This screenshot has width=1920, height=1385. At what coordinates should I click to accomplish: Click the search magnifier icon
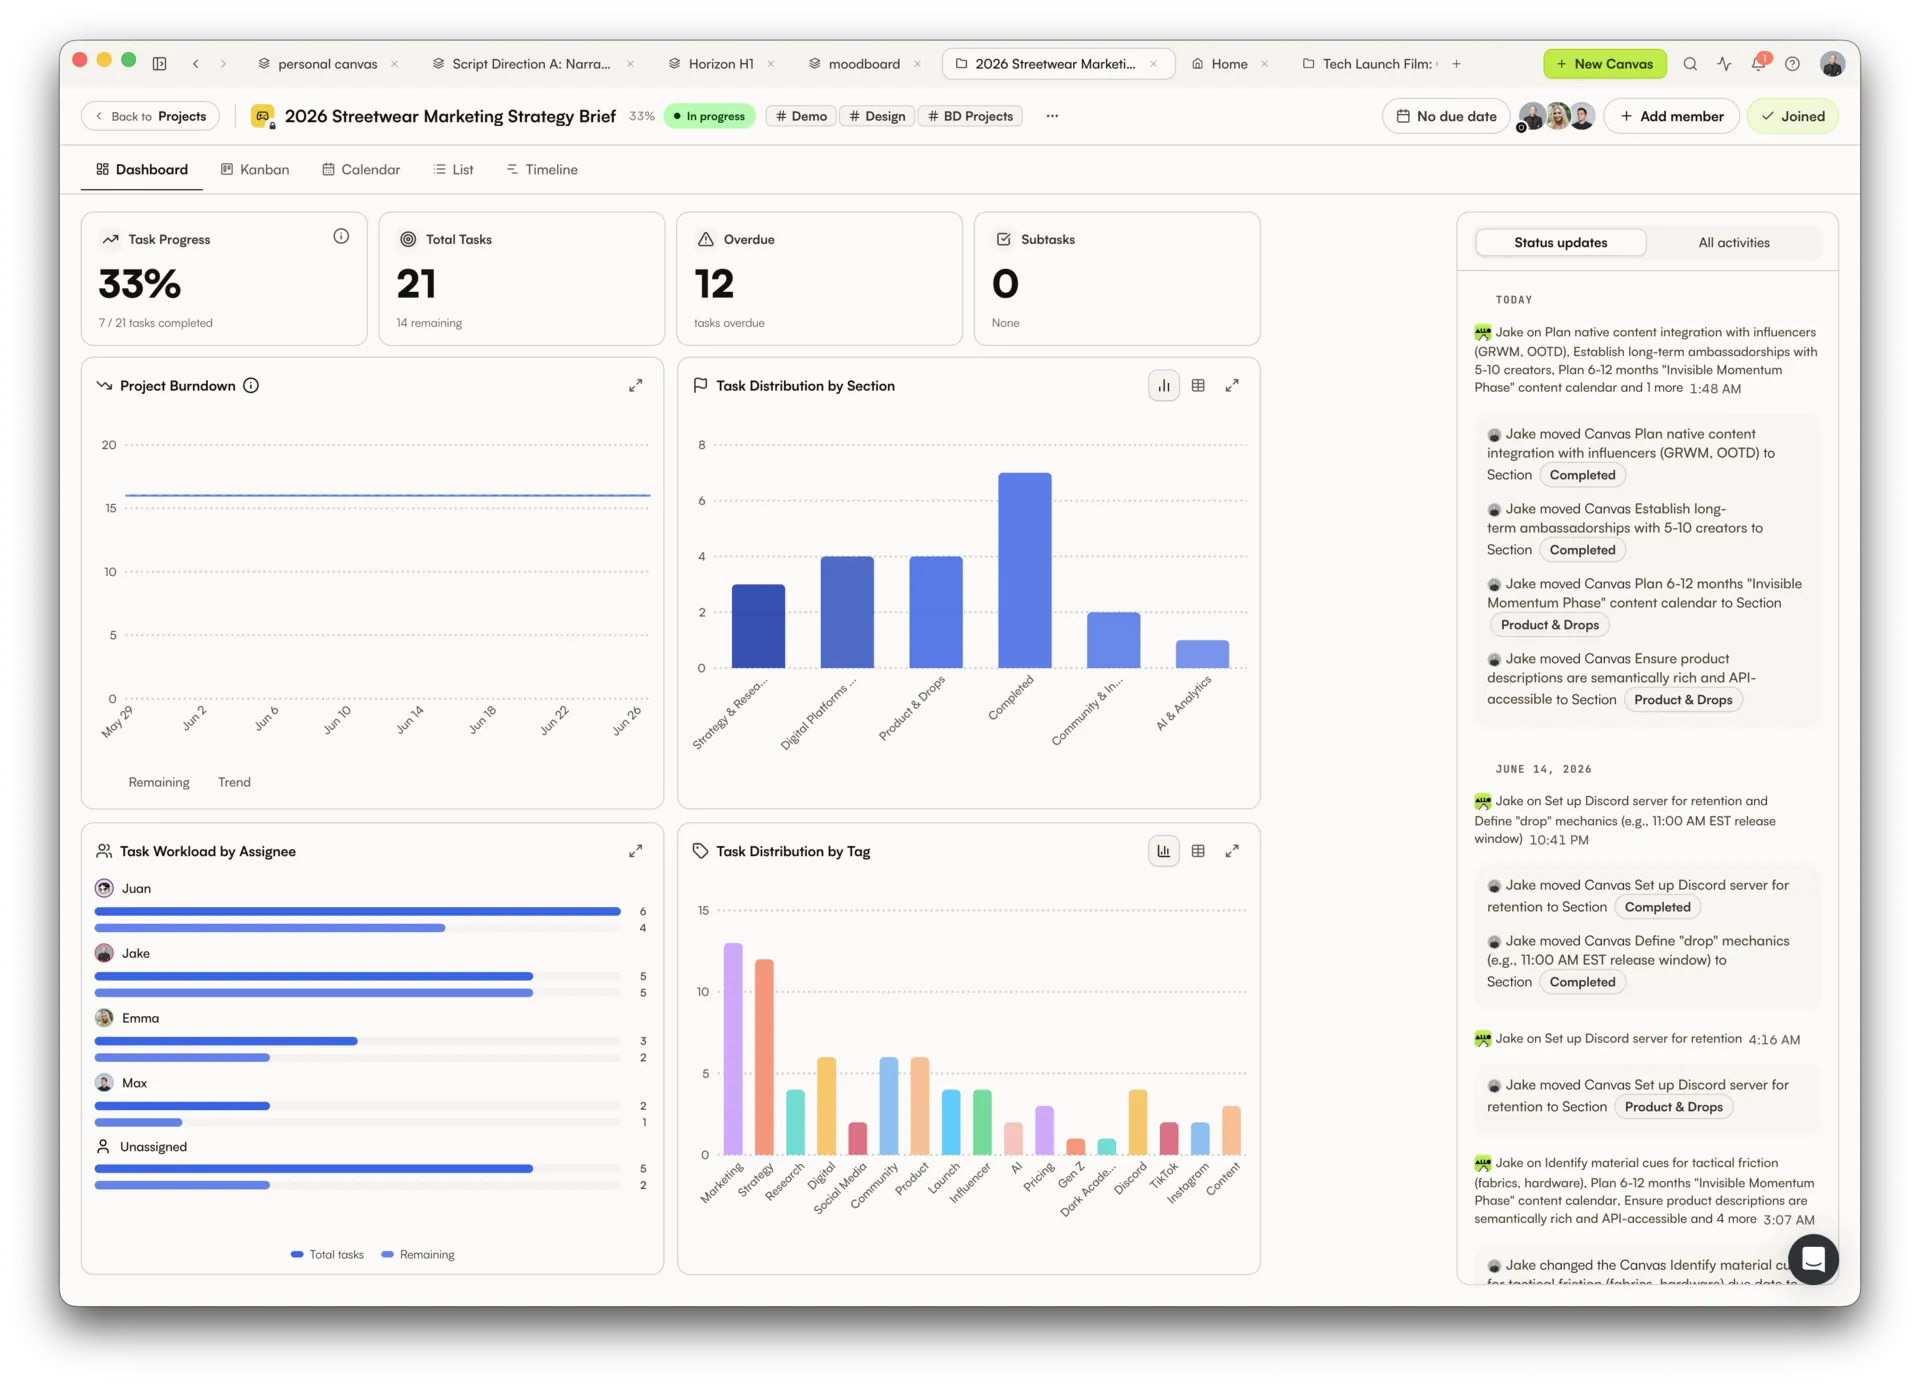[1690, 64]
